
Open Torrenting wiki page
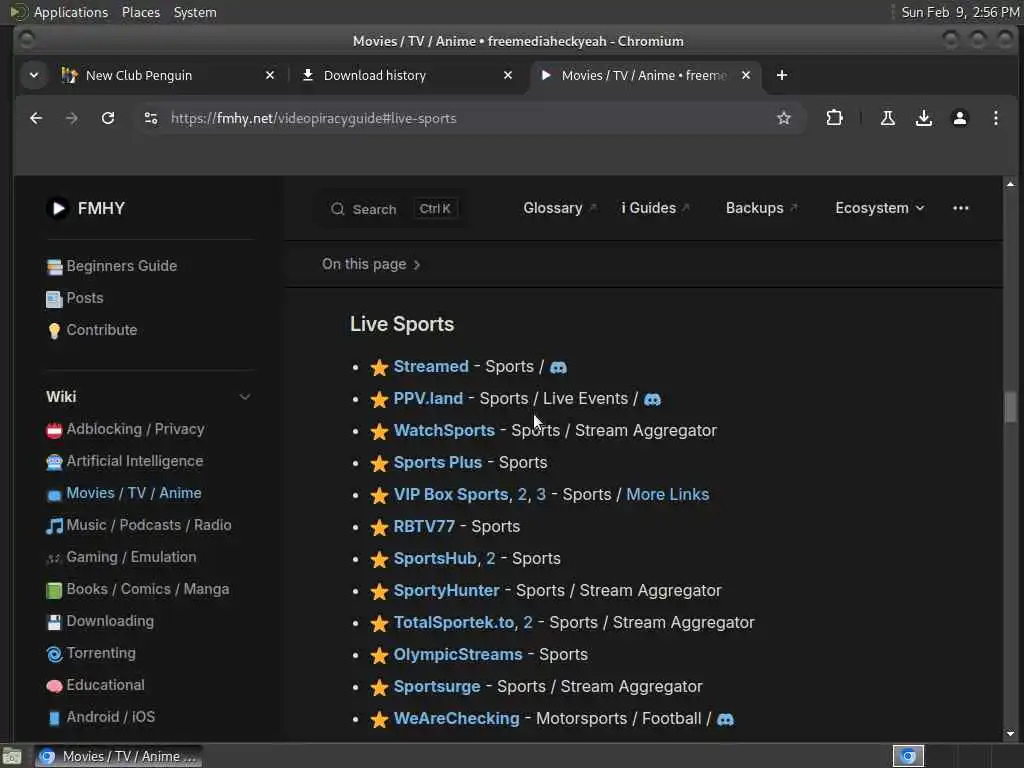pos(91,653)
